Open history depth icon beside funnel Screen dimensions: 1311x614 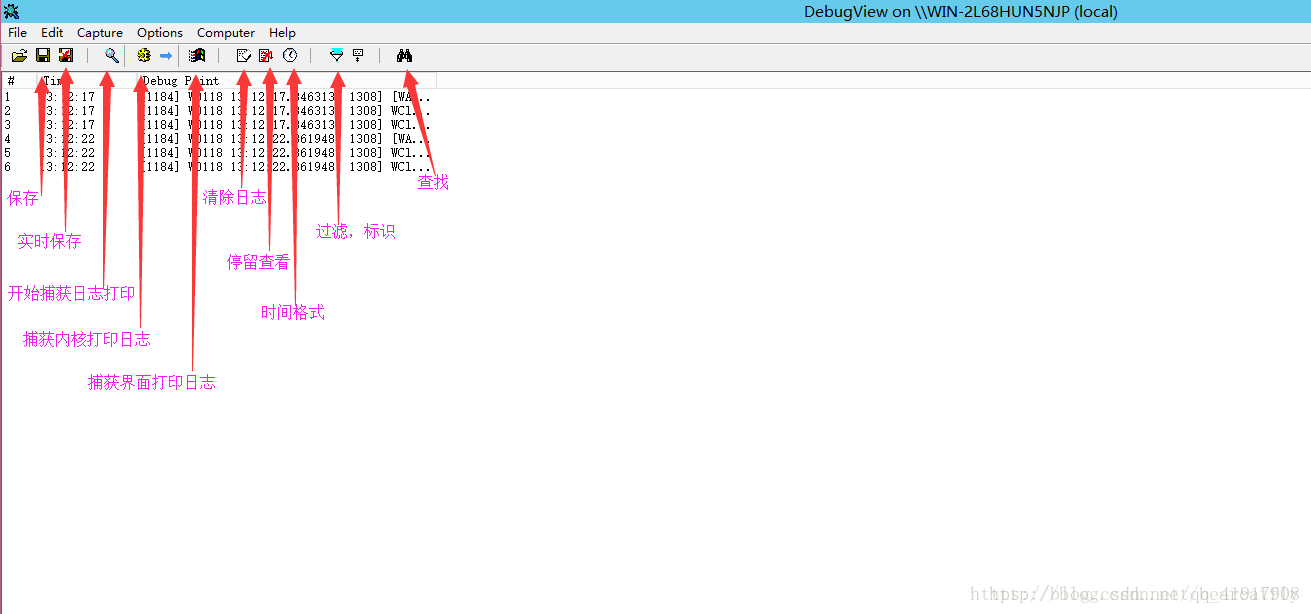[358, 56]
